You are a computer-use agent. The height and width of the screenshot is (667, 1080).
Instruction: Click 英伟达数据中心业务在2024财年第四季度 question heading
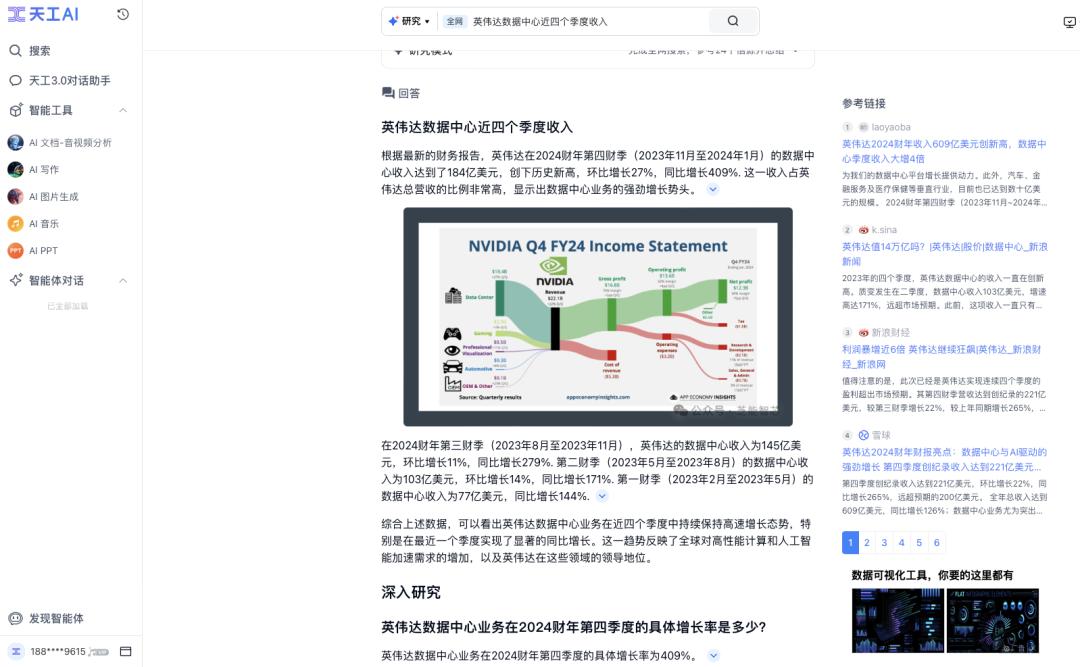(x=573, y=627)
